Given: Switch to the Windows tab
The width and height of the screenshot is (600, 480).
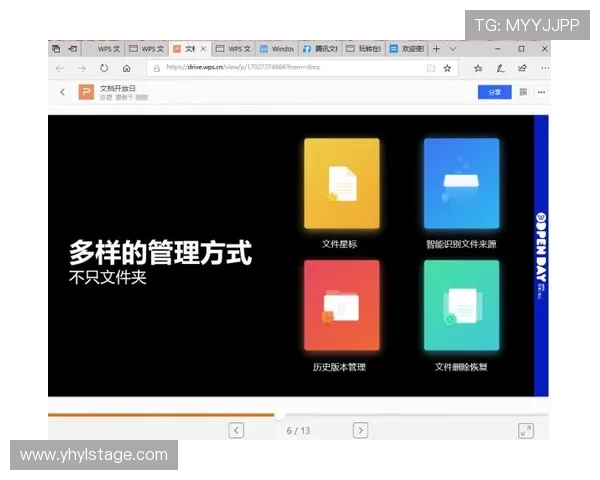Looking at the screenshot, I should [x=277, y=49].
